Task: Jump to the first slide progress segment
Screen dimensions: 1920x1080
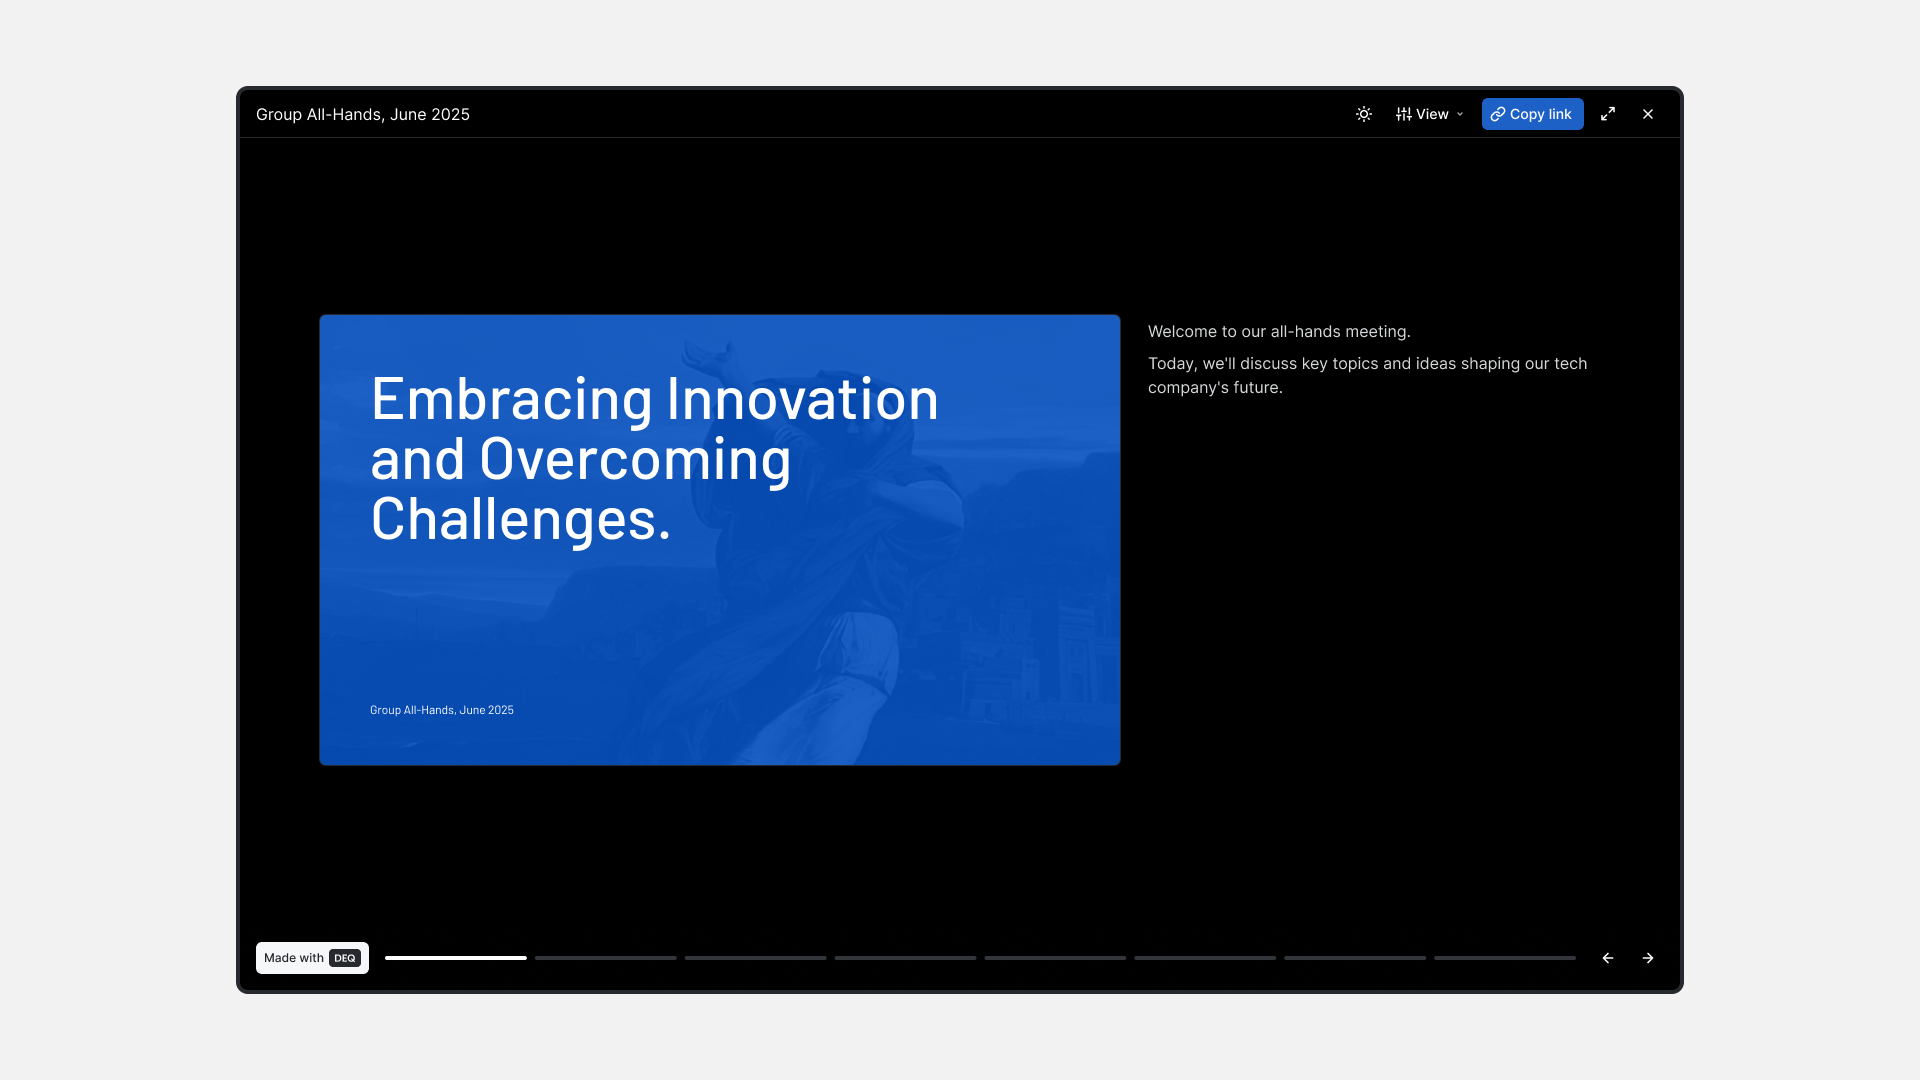Action: (x=456, y=958)
